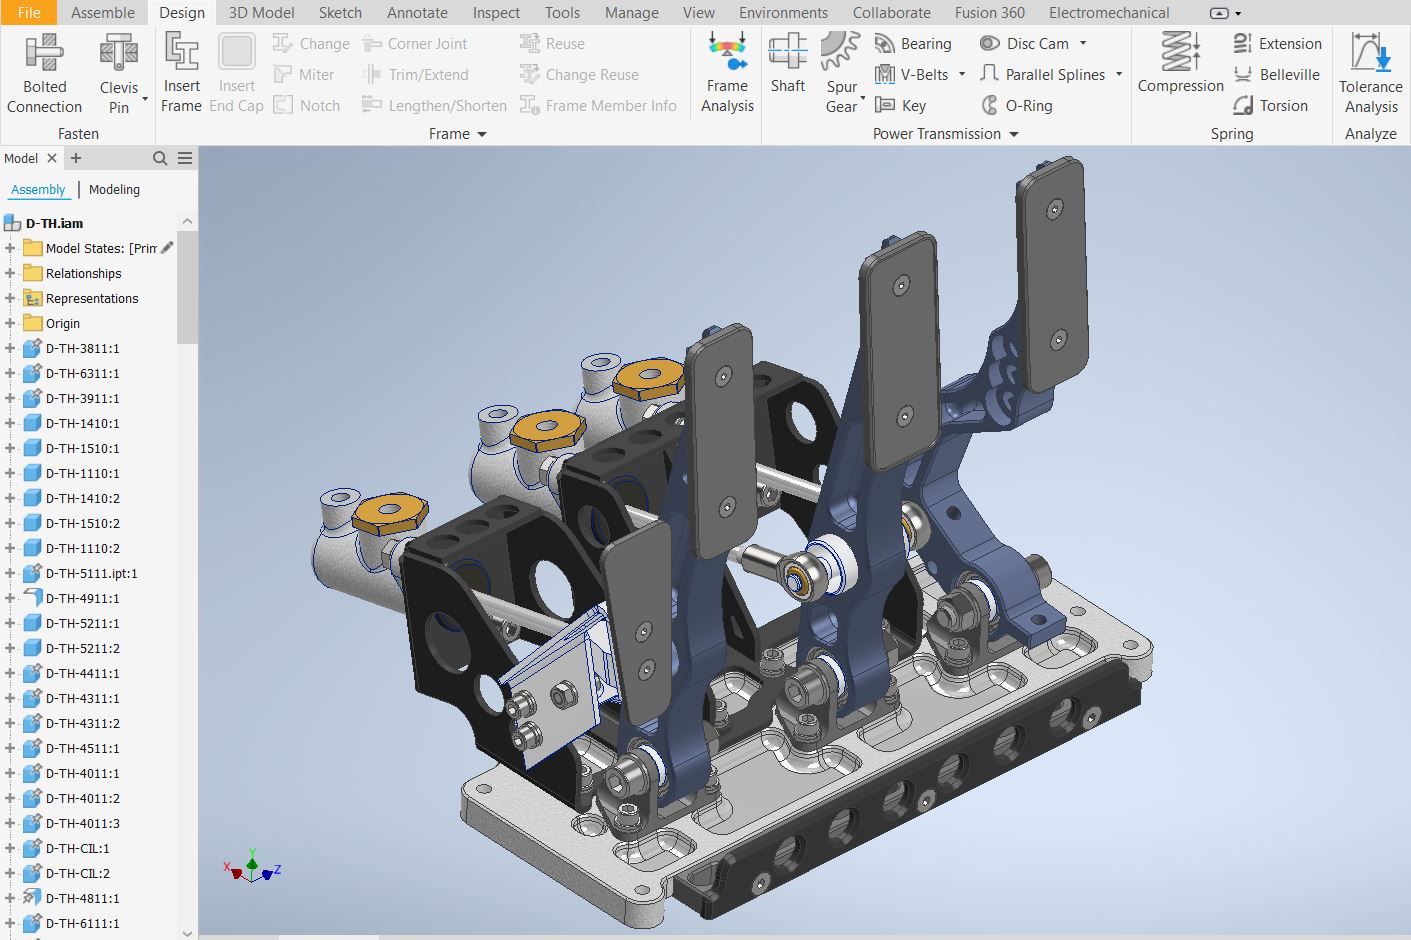Click the Model browser vertical scrollbar
Viewport: 1411px width, 940px height.
pos(187,290)
